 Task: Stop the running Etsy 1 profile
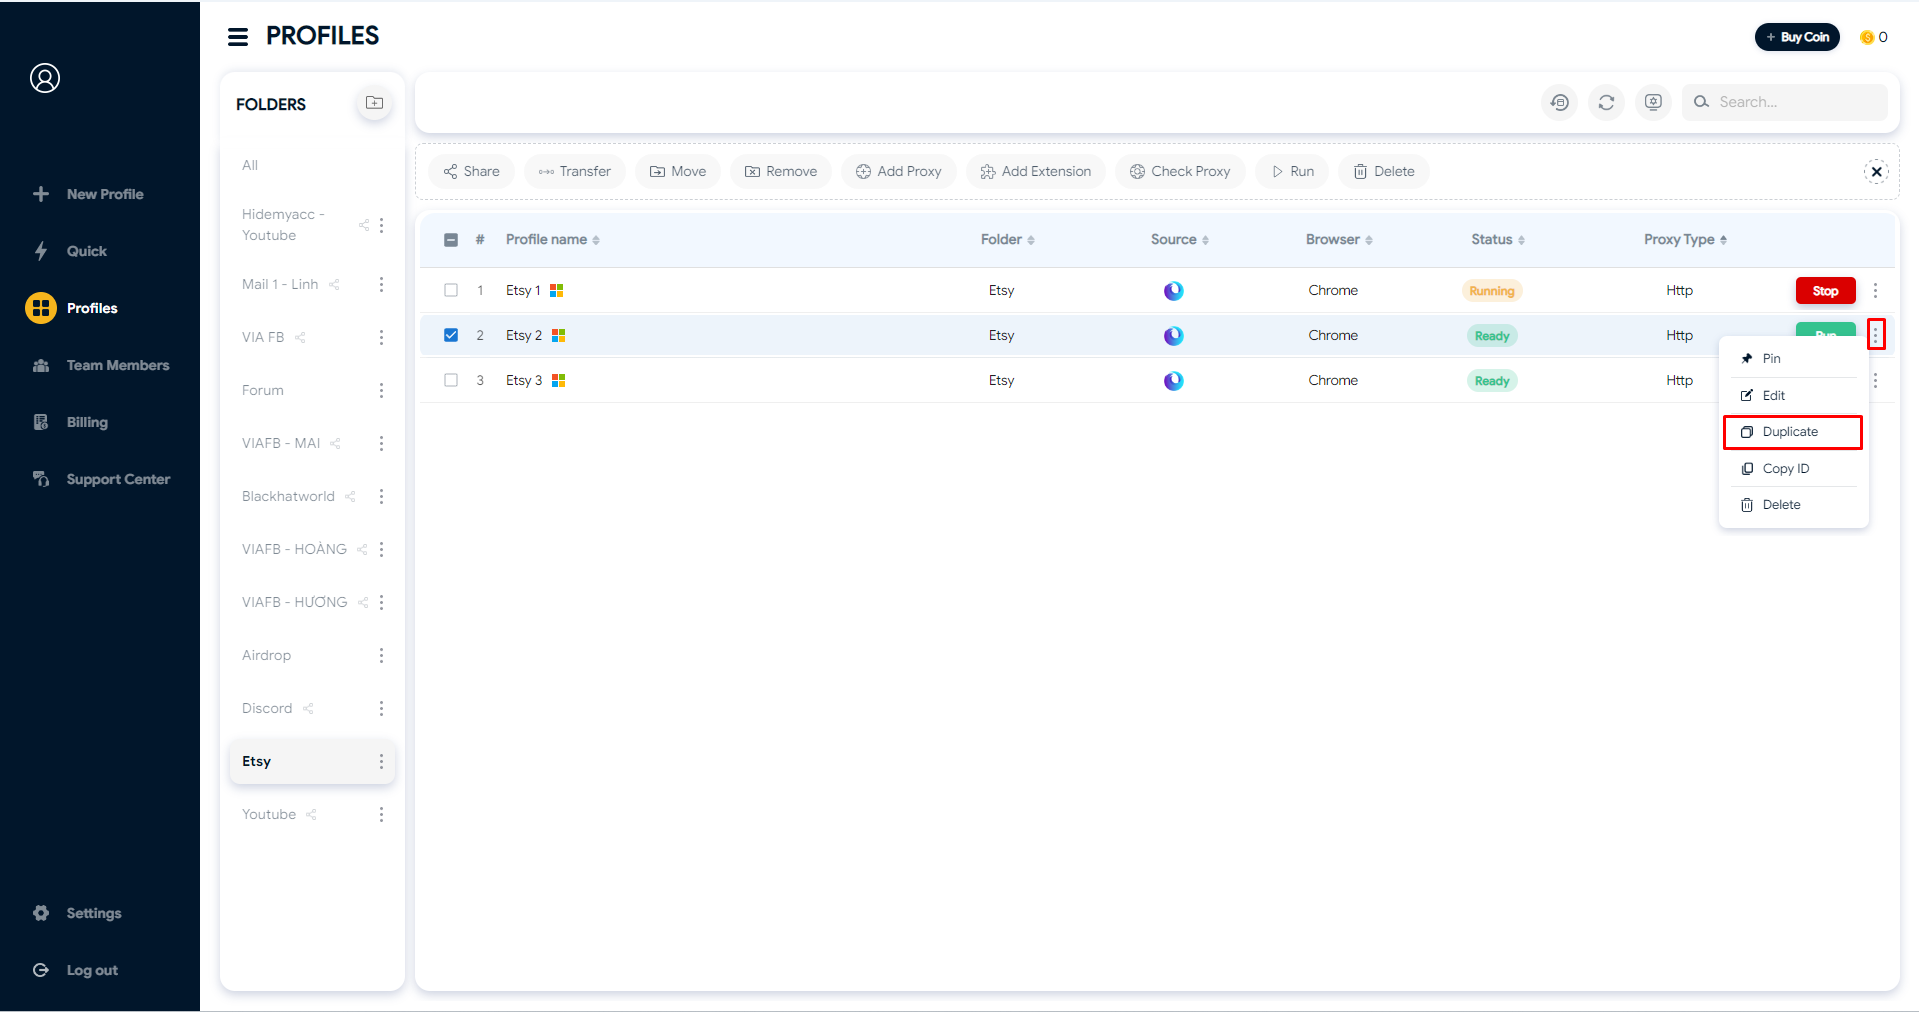coord(1825,291)
